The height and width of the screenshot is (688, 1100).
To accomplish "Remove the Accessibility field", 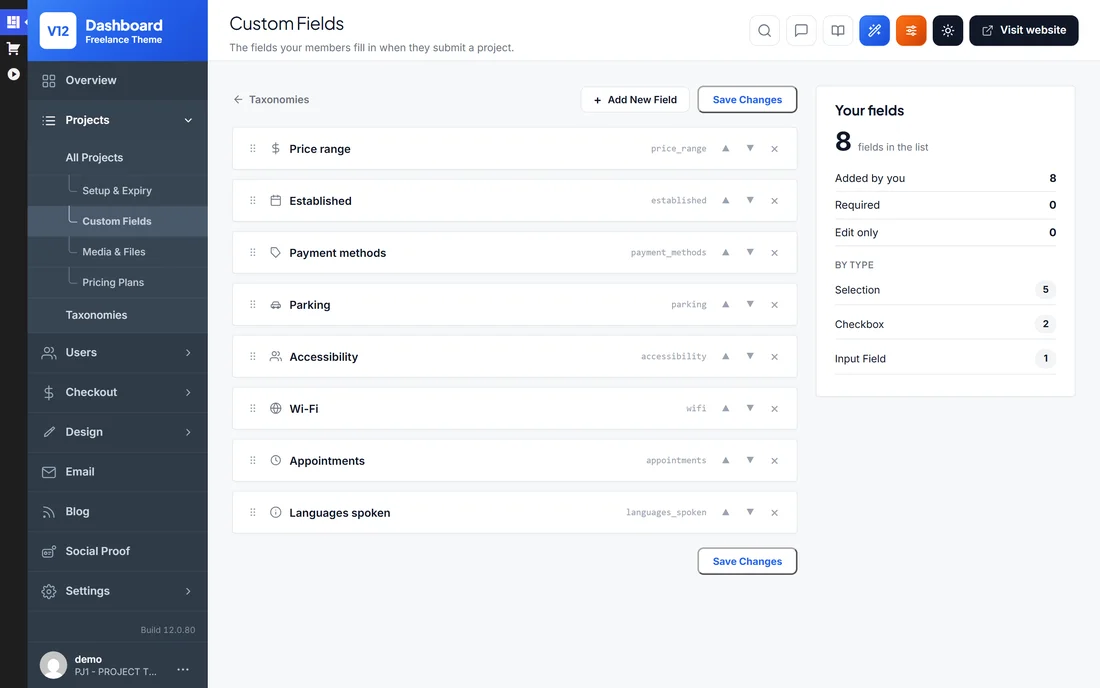I will tap(774, 356).
